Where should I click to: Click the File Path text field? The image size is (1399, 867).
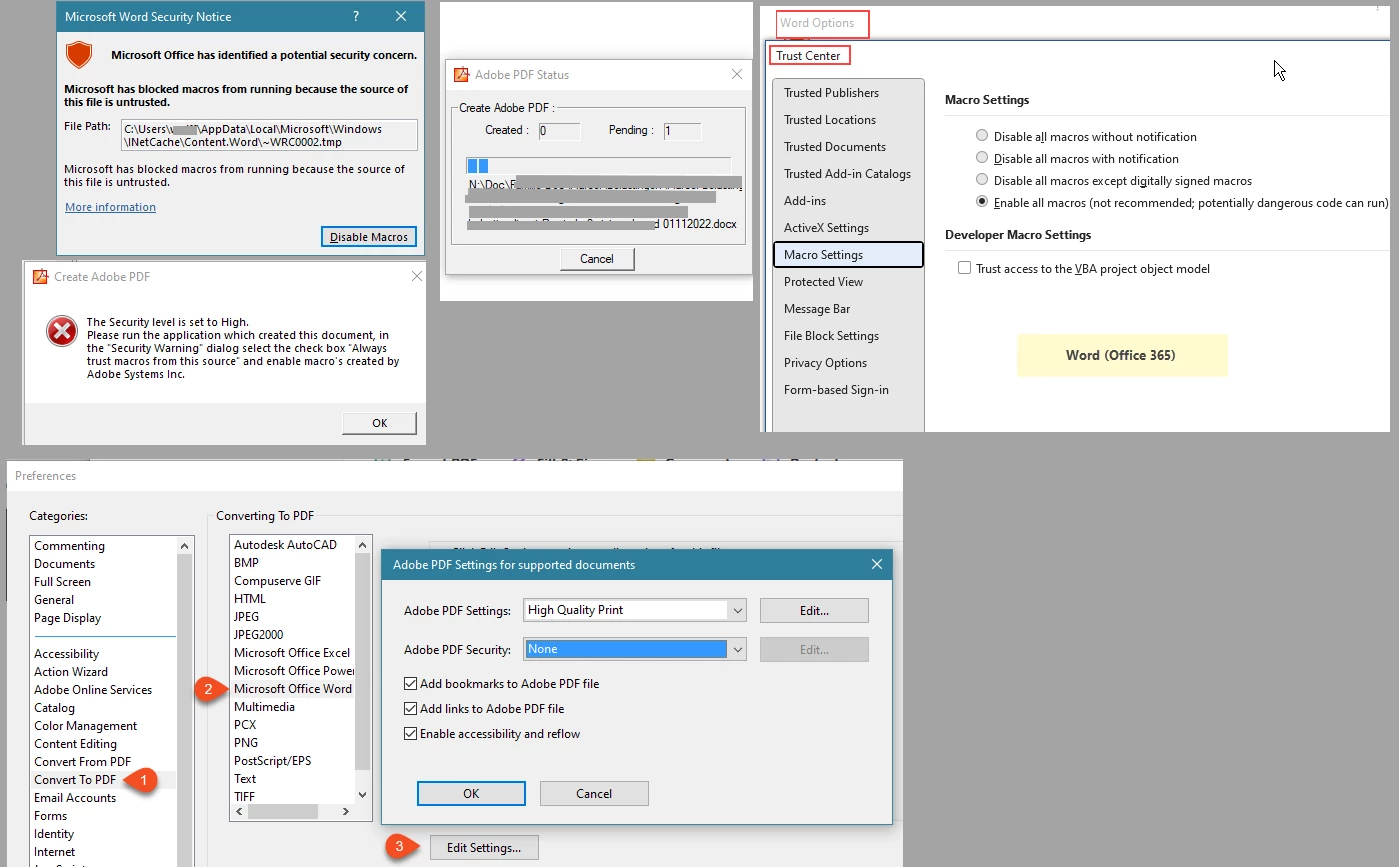point(268,135)
